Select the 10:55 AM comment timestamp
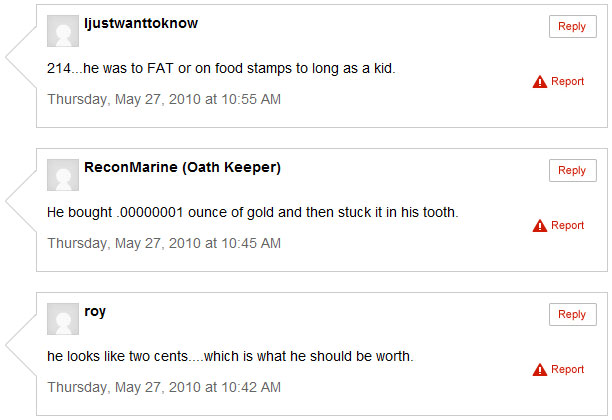 pos(164,99)
